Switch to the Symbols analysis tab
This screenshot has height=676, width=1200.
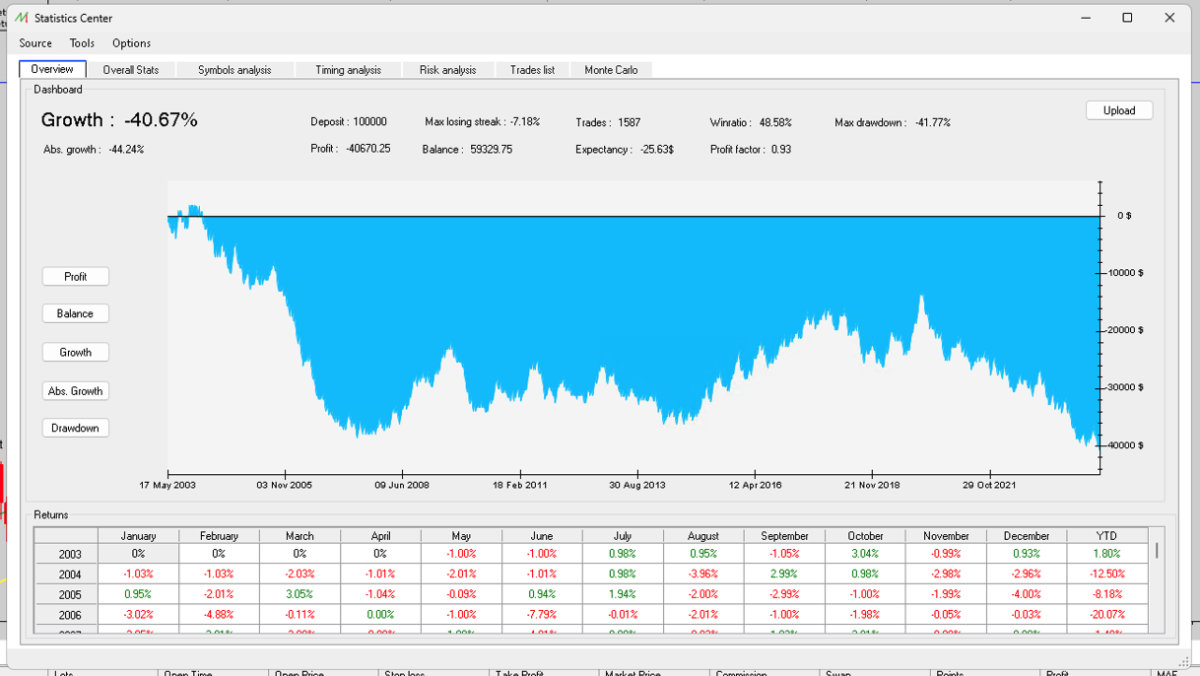coord(233,70)
